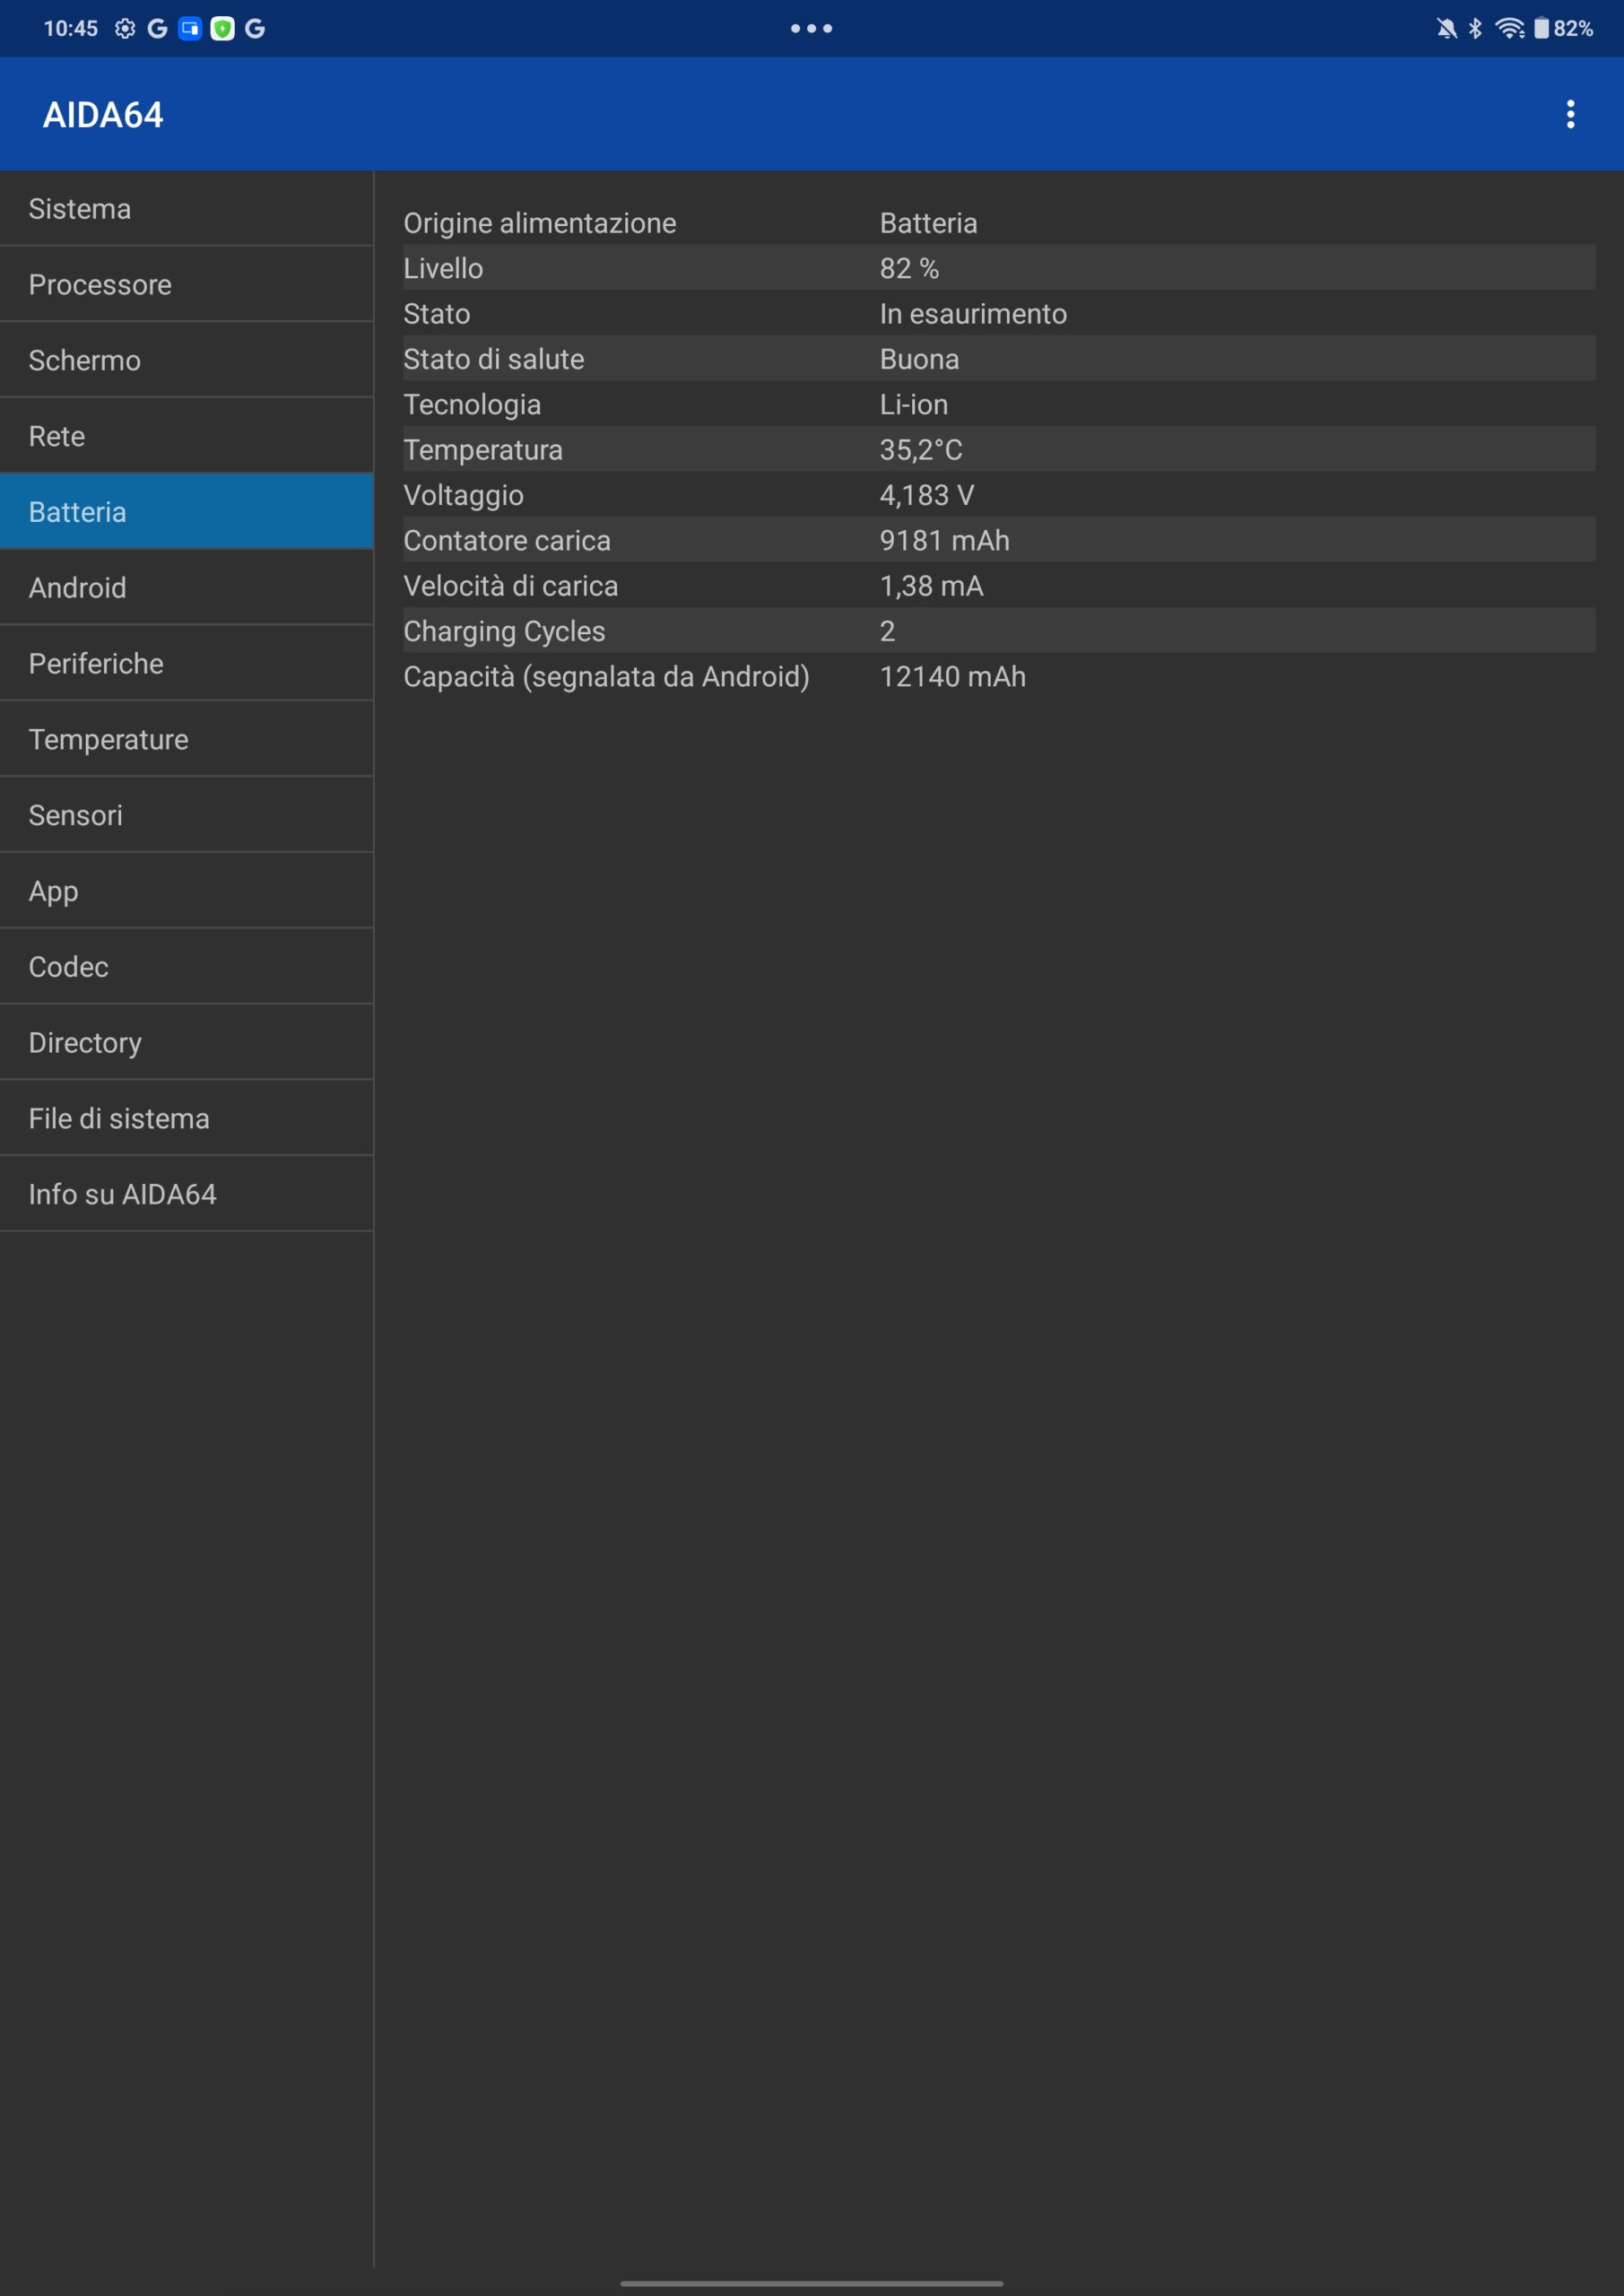Tap the muted notifications bell icon

[1446, 28]
